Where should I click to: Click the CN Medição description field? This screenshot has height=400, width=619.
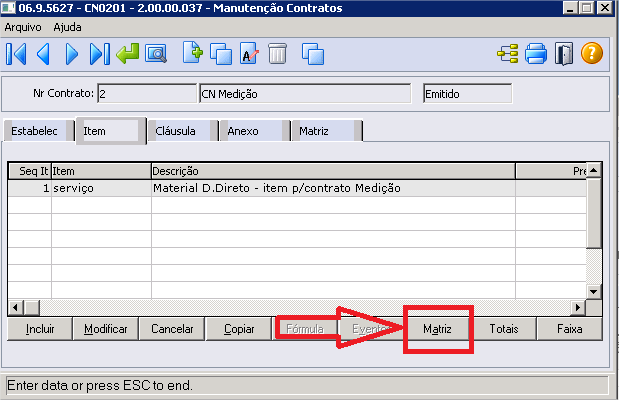click(305, 94)
